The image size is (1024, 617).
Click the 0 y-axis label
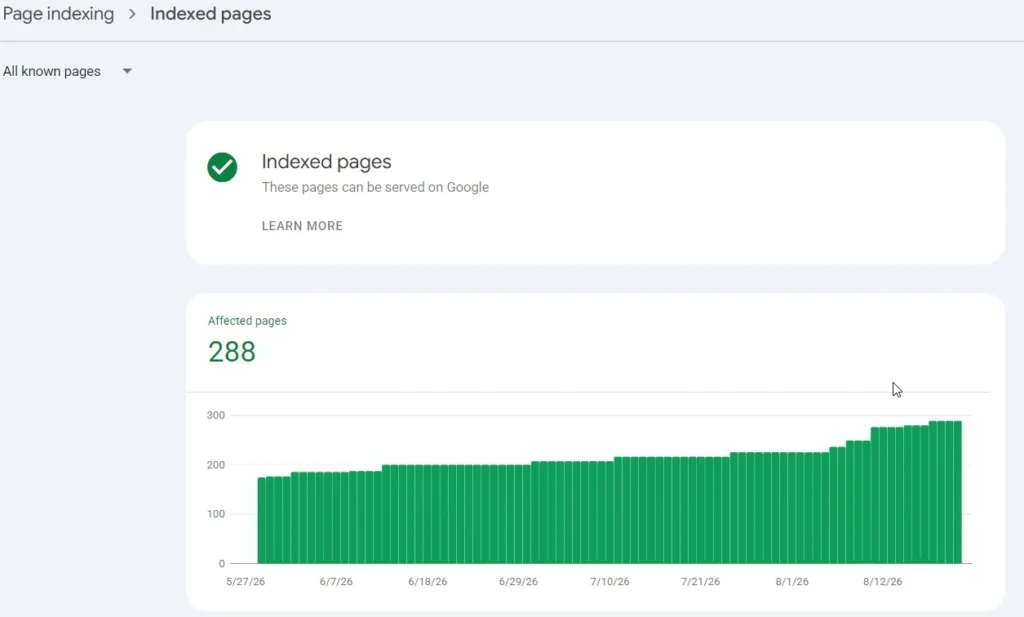click(x=221, y=563)
